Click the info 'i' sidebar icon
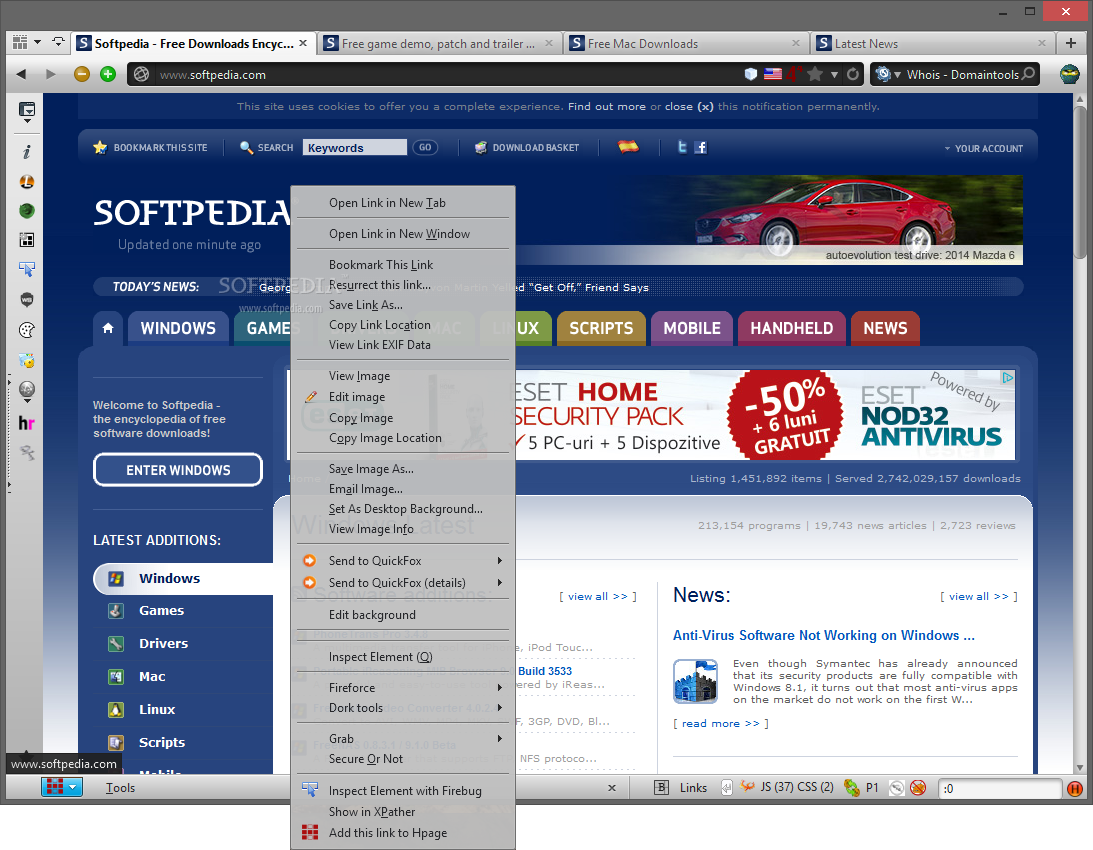Viewport: 1093px width, 850px height. click(x=26, y=152)
